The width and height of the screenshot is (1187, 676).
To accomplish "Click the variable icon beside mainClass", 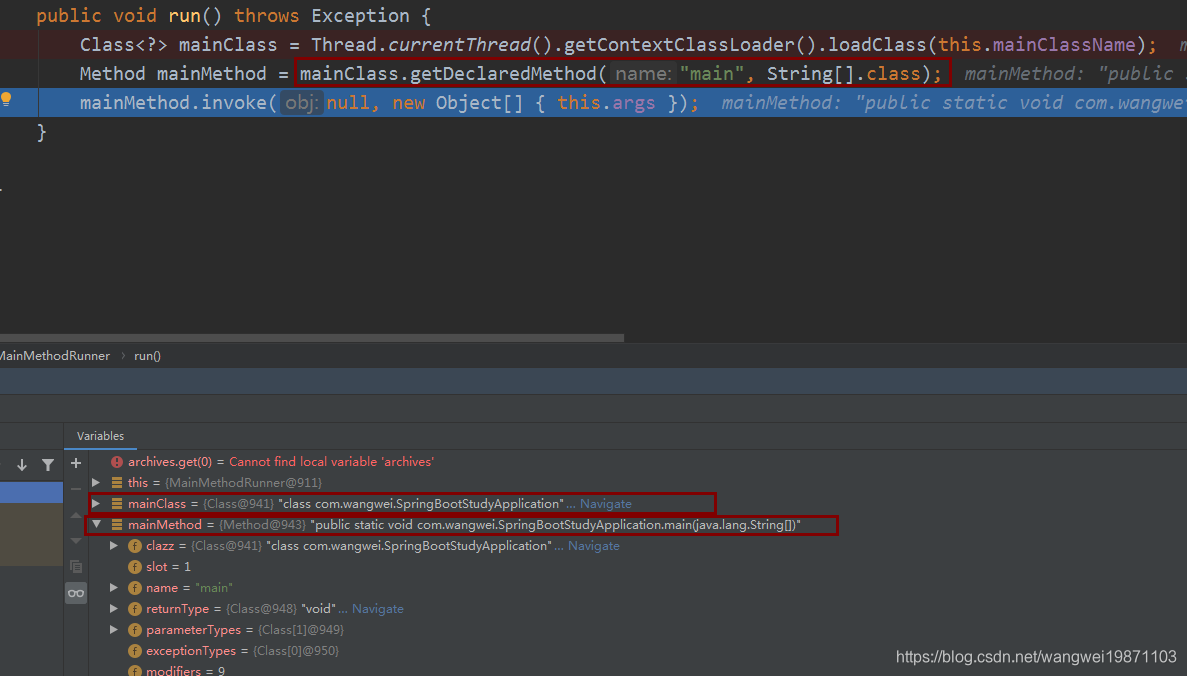I will (117, 503).
